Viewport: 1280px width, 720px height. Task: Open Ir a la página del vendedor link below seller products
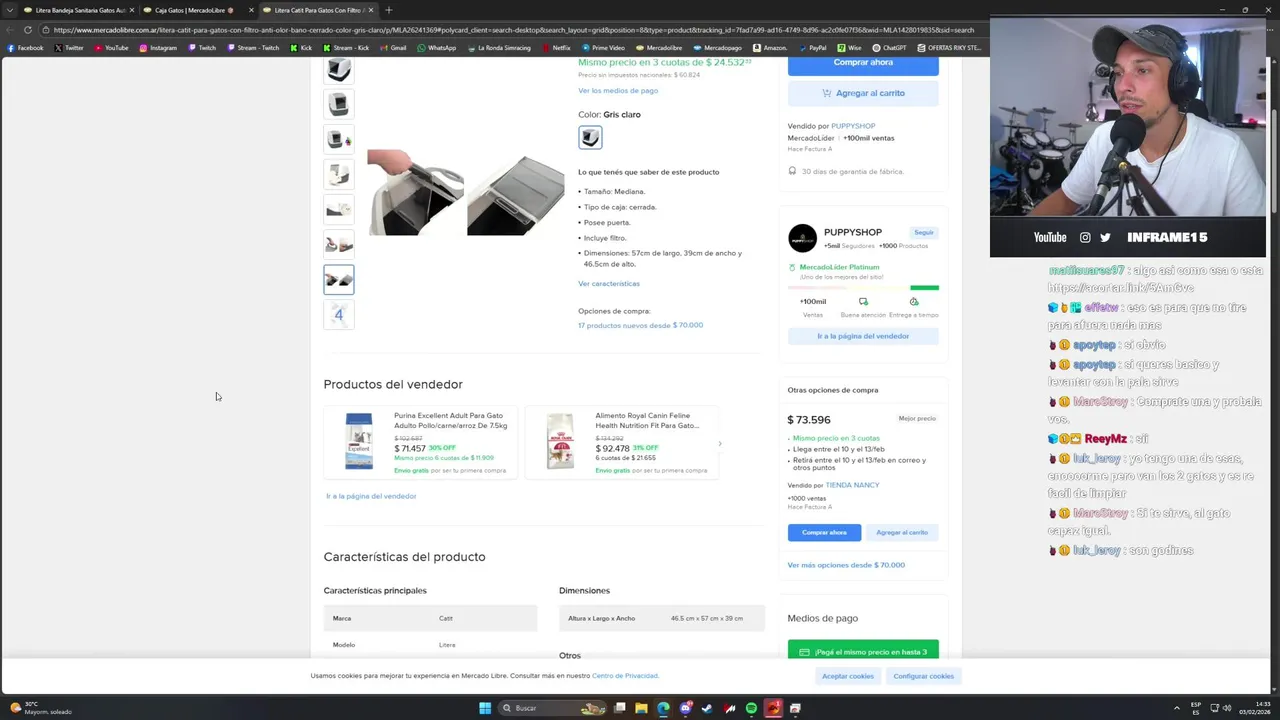tap(371, 496)
